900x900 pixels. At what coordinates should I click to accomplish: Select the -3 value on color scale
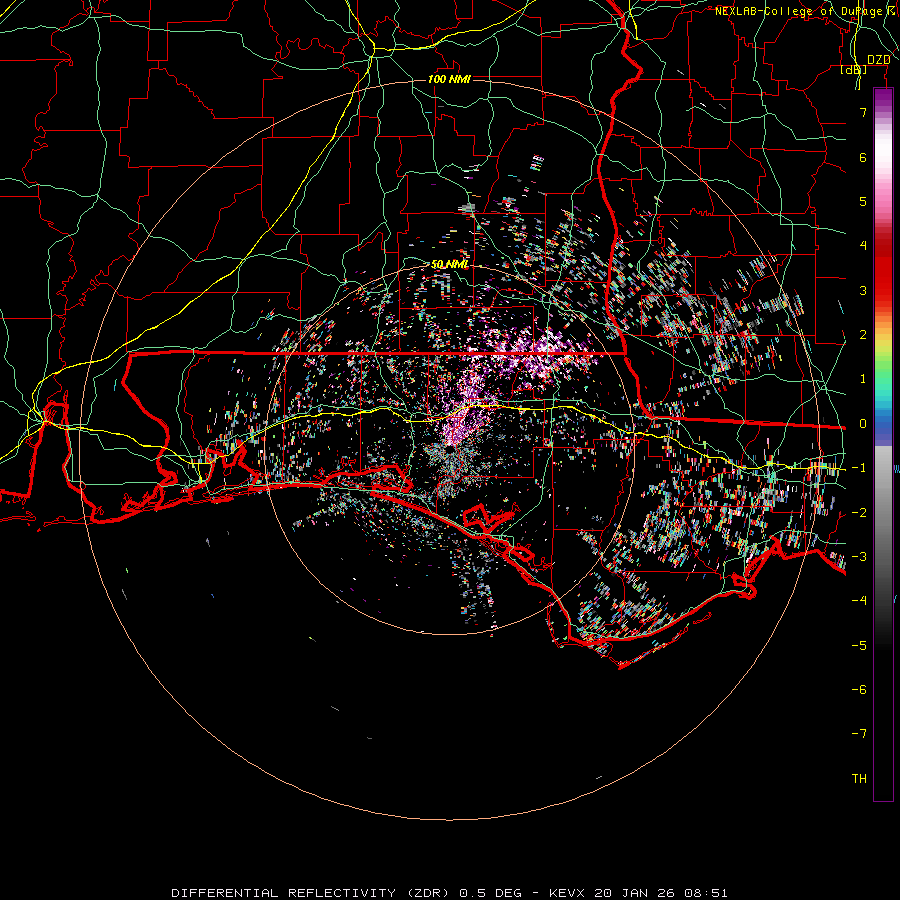click(x=859, y=557)
